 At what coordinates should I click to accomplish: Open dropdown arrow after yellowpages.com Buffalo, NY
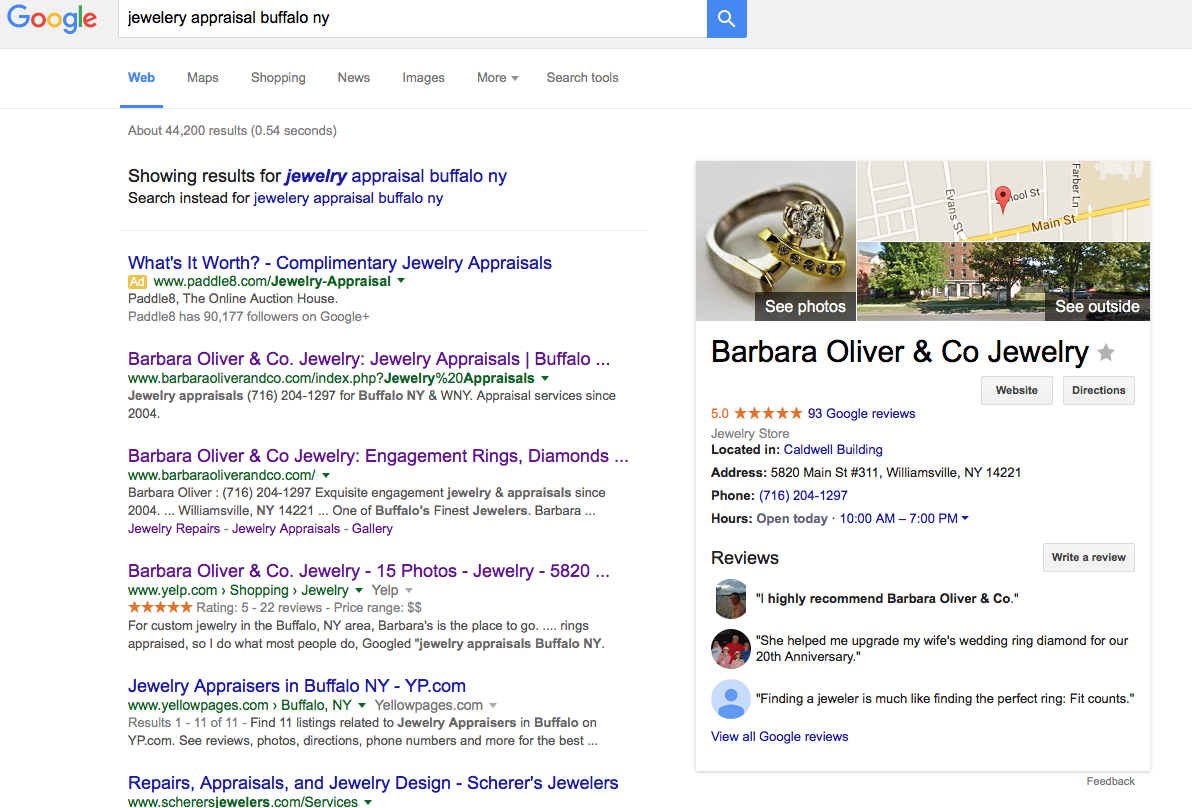tap(362, 705)
